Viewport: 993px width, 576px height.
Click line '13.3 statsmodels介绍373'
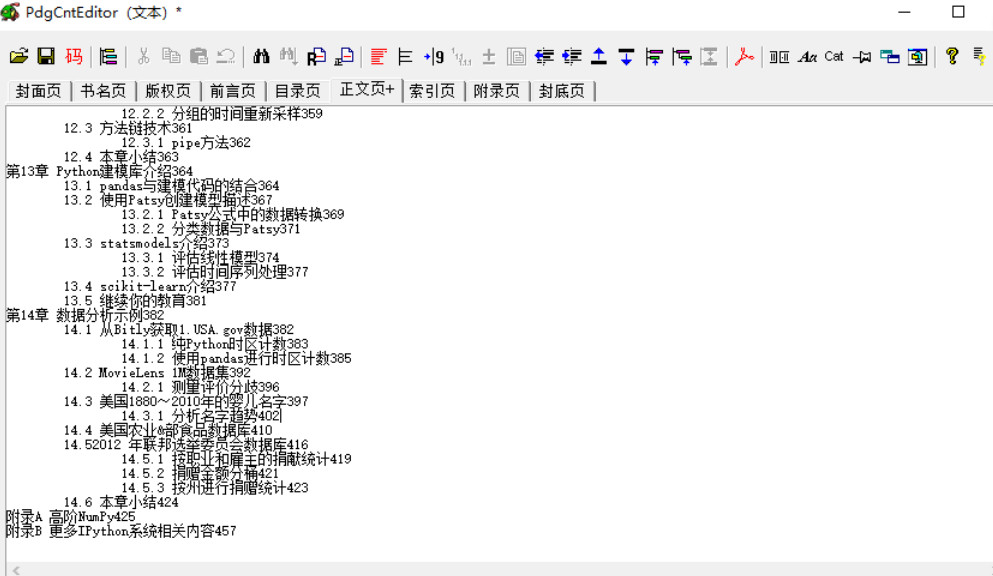coord(146,244)
